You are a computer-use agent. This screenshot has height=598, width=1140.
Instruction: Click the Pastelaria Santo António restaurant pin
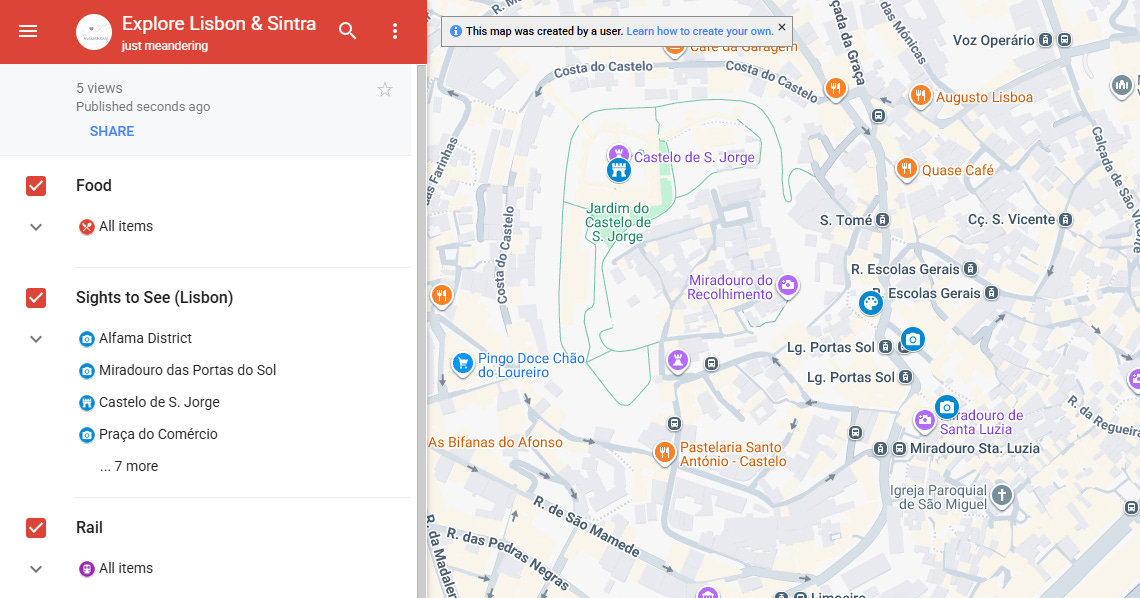[664, 452]
